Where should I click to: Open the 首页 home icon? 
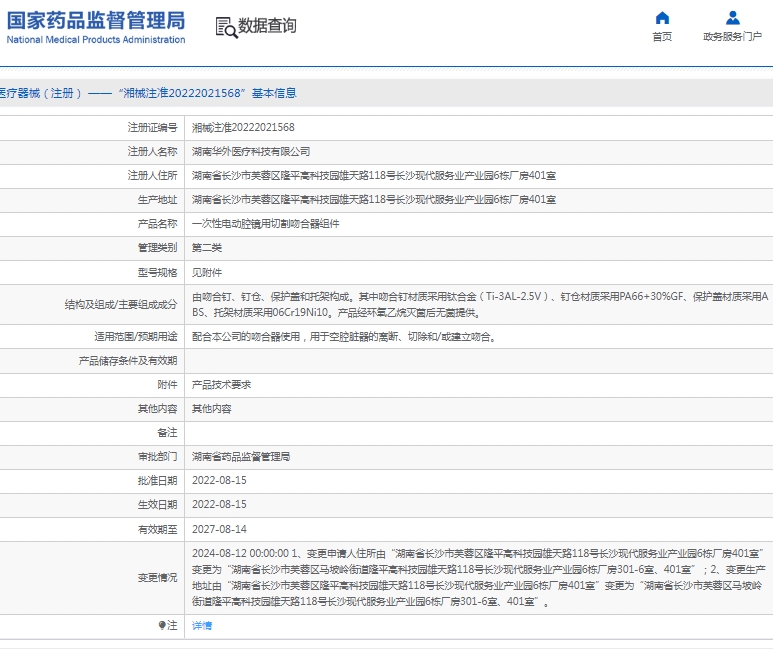click(662, 18)
